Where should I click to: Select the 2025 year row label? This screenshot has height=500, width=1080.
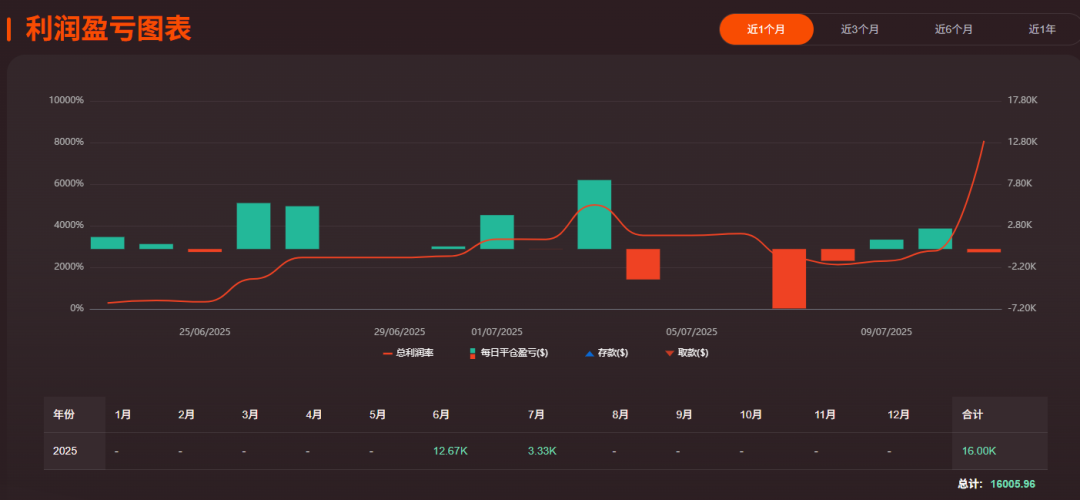click(x=65, y=451)
